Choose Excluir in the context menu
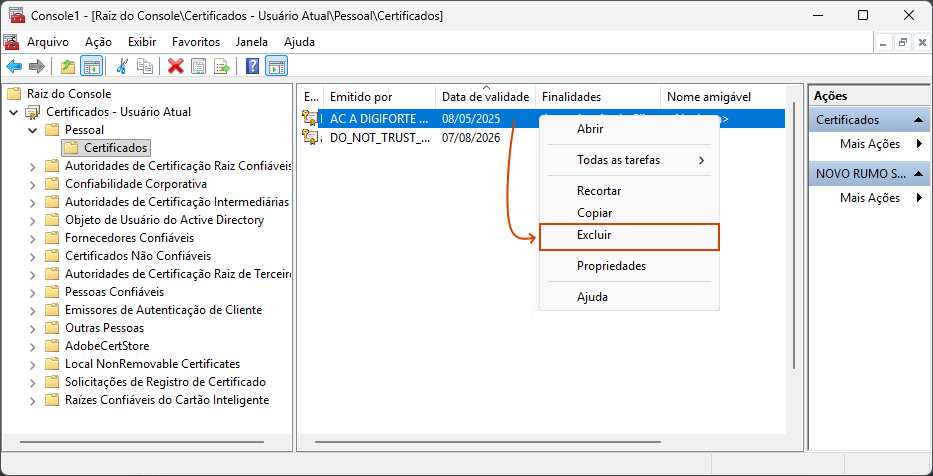The image size is (933, 476). (x=594, y=236)
